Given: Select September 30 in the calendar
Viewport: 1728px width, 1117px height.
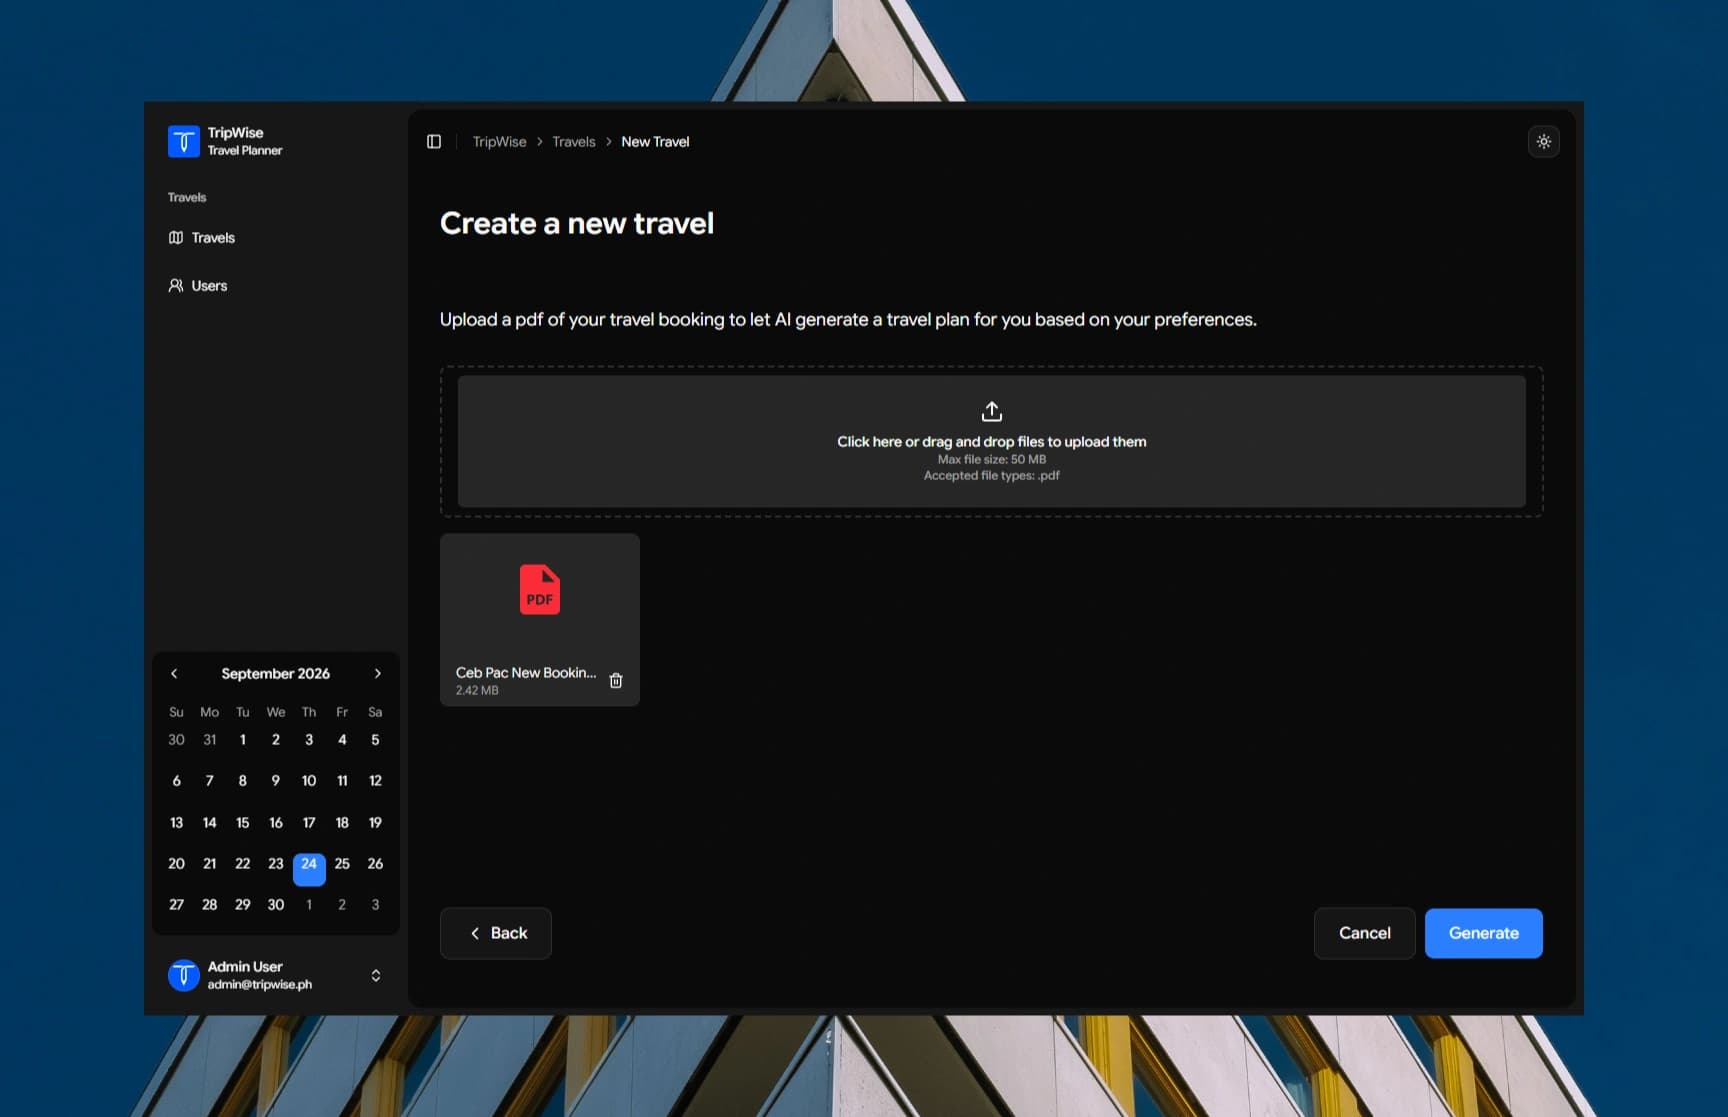Looking at the screenshot, I should click(276, 905).
